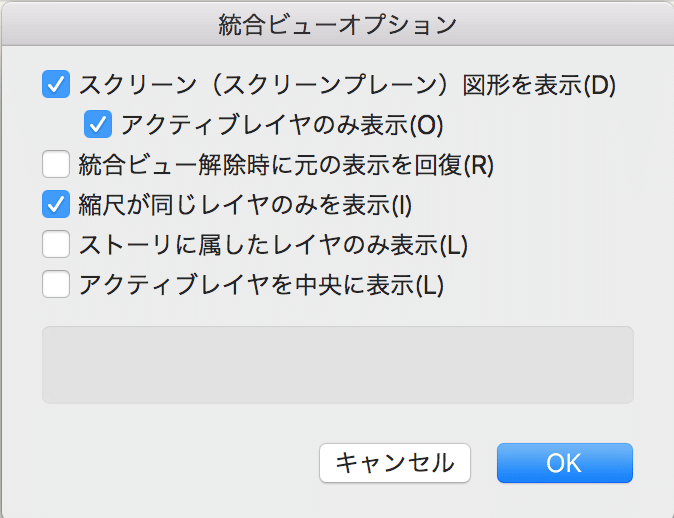The width and height of the screenshot is (674, 518).
Task: Click the 統合ビュー解除時に元の表示を回復(R) label
Action: 286,163
